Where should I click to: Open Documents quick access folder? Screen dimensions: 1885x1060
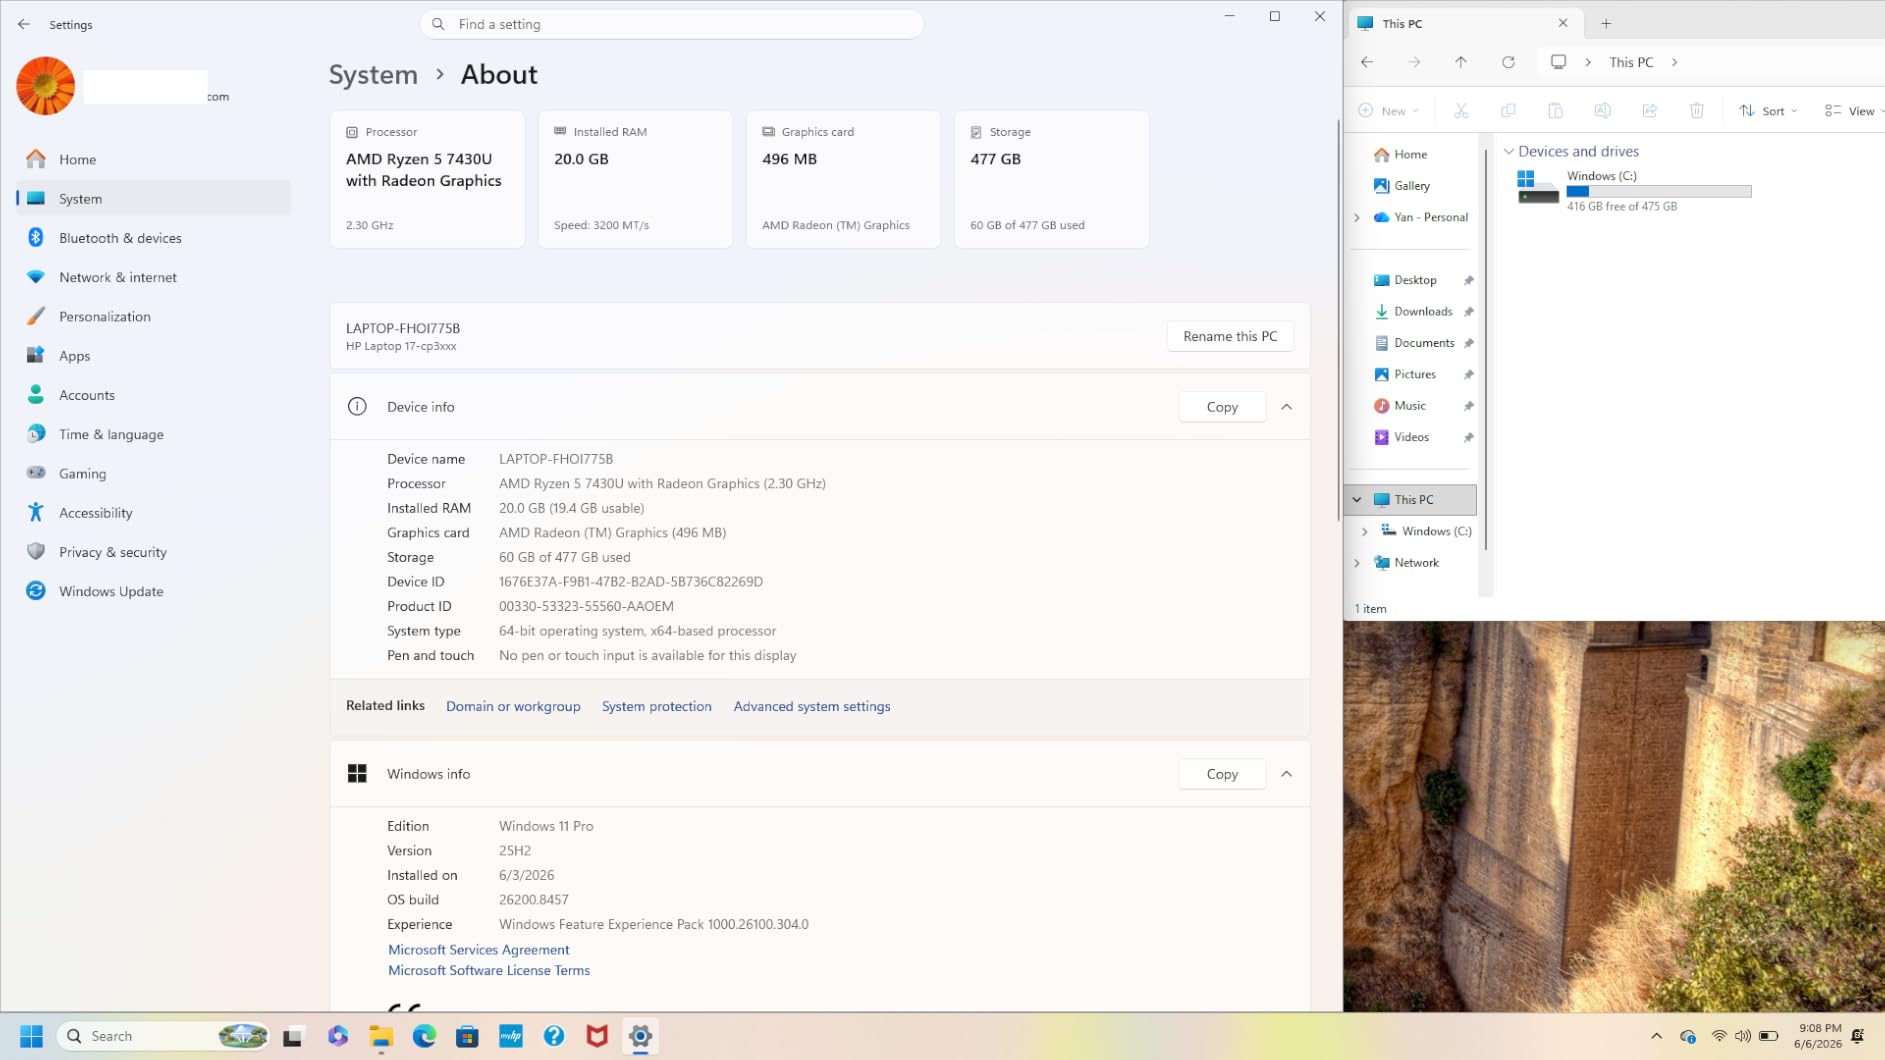coord(1414,343)
